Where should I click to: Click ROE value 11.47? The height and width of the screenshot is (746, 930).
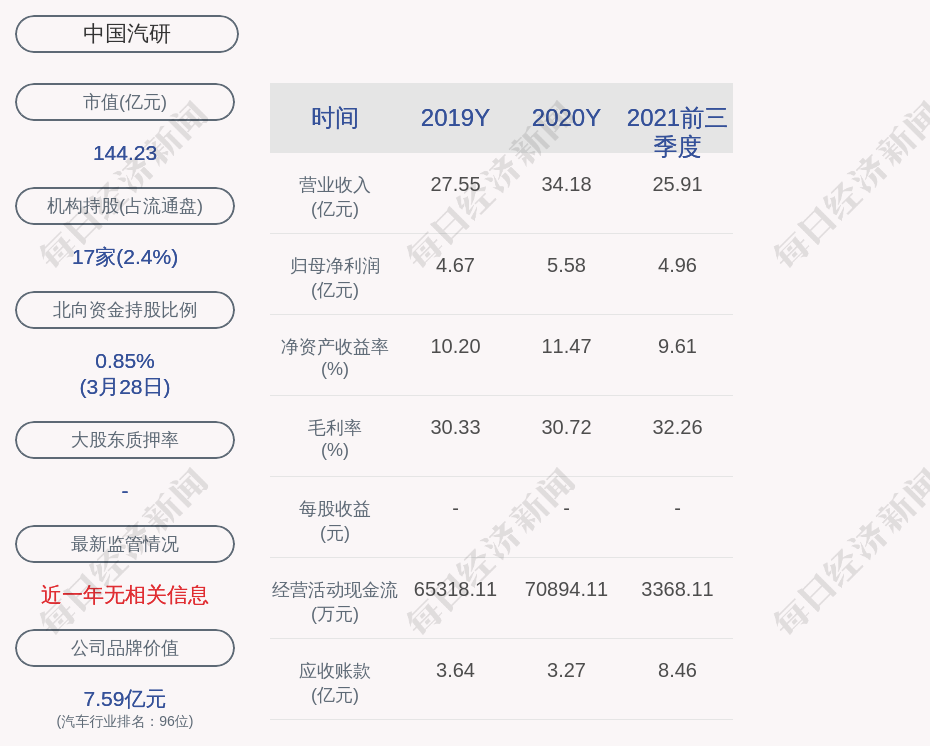coord(566,346)
